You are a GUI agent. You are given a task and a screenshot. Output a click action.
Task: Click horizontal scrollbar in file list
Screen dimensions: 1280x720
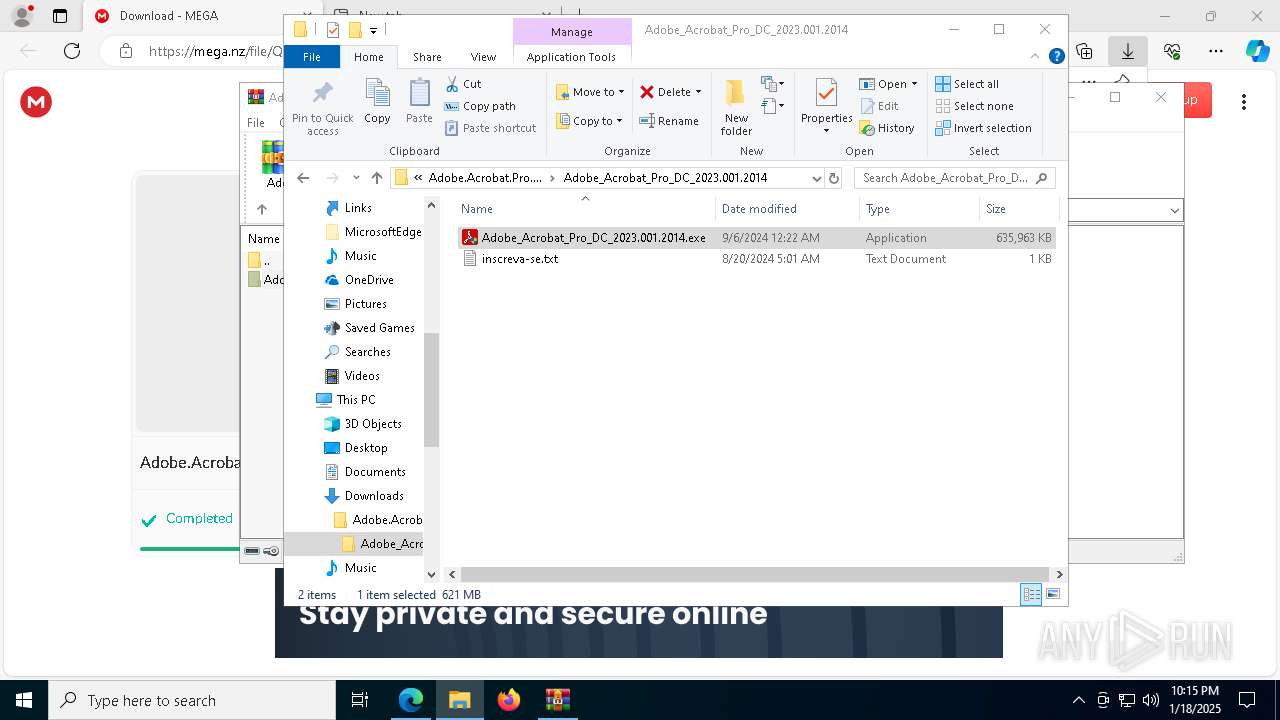755,574
